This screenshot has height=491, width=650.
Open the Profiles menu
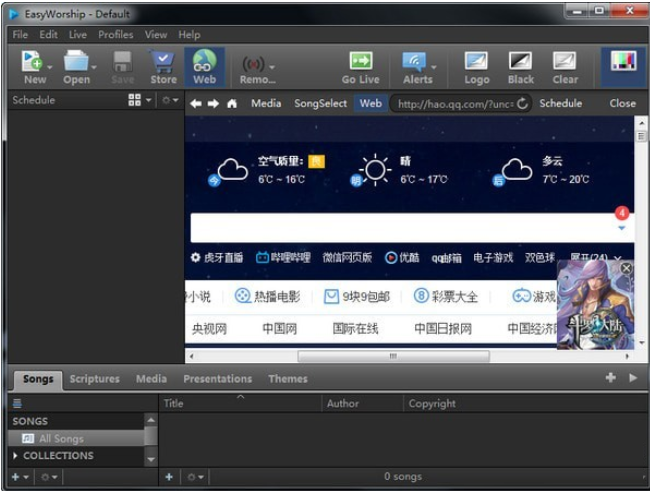(116, 35)
